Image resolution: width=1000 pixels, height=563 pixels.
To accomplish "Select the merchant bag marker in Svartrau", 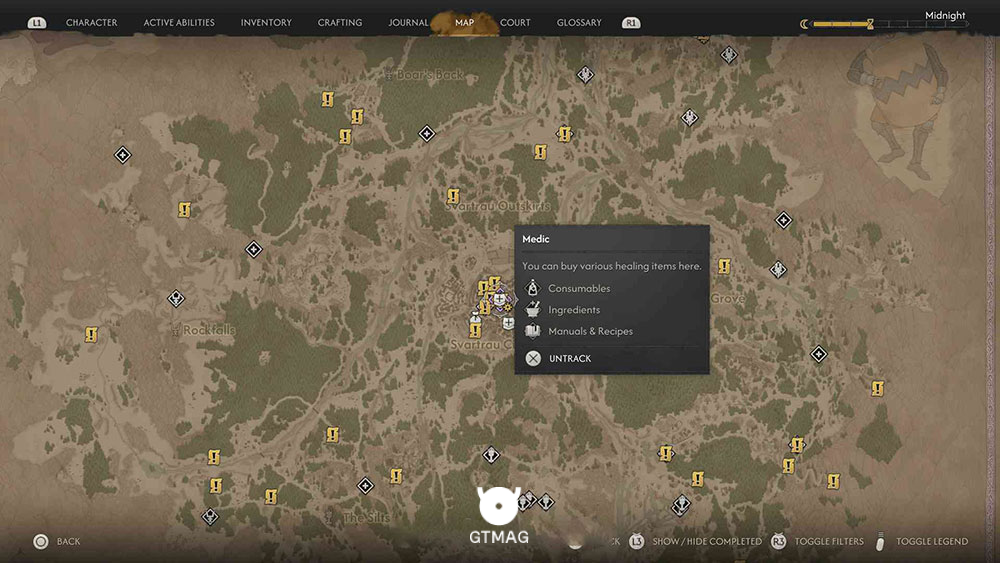I will click(475, 317).
